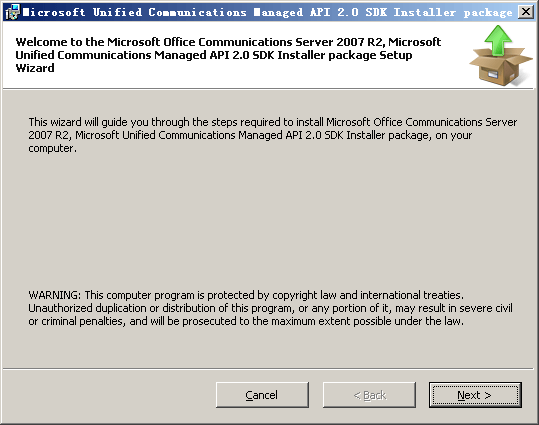Click 'Unauthorized duplication' line in the warning

click(x=270, y=308)
